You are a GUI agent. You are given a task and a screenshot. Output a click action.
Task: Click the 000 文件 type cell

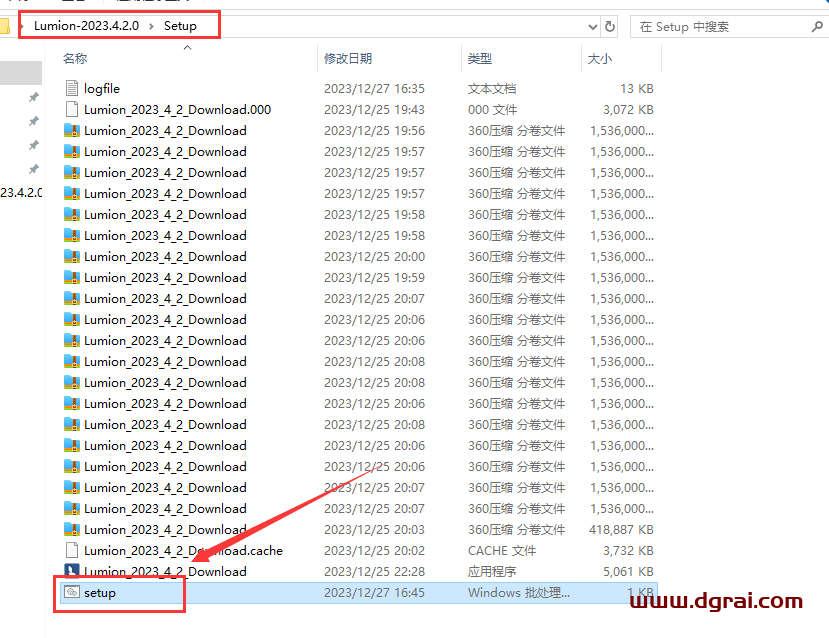click(x=493, y=109)
